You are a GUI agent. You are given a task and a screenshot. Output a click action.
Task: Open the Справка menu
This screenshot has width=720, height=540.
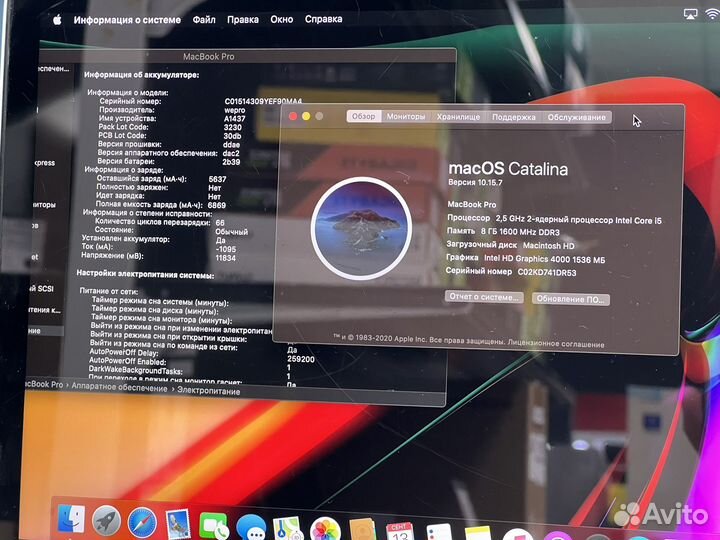[323, 19]
